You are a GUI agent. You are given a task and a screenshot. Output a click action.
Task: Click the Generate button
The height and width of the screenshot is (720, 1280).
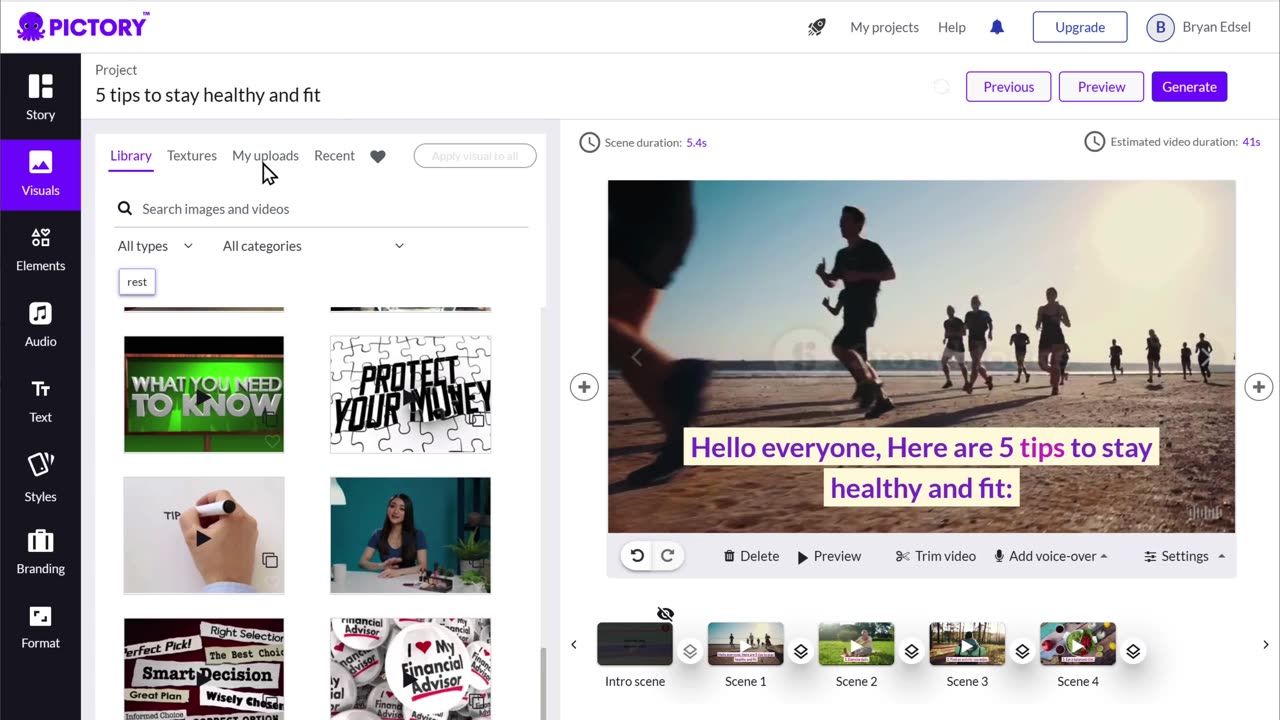(x=1189, y=87)
